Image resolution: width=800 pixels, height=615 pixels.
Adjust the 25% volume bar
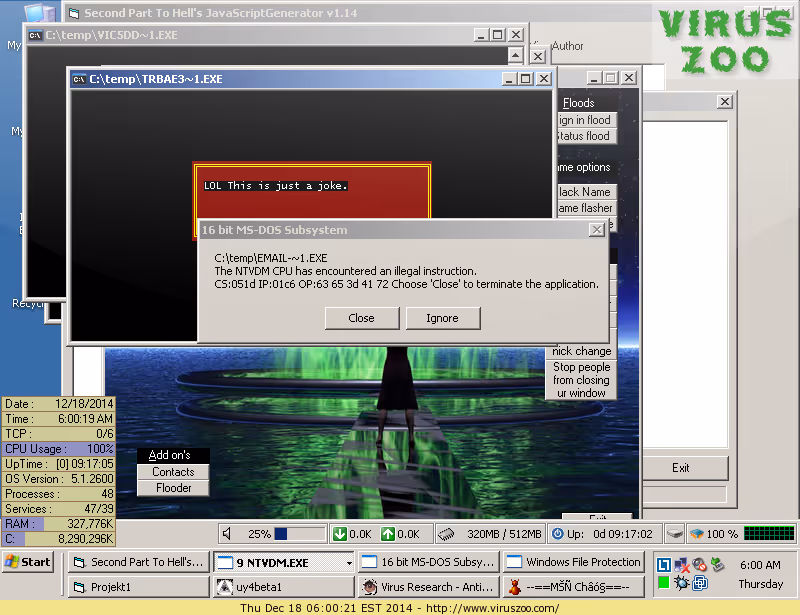(300, 534)
